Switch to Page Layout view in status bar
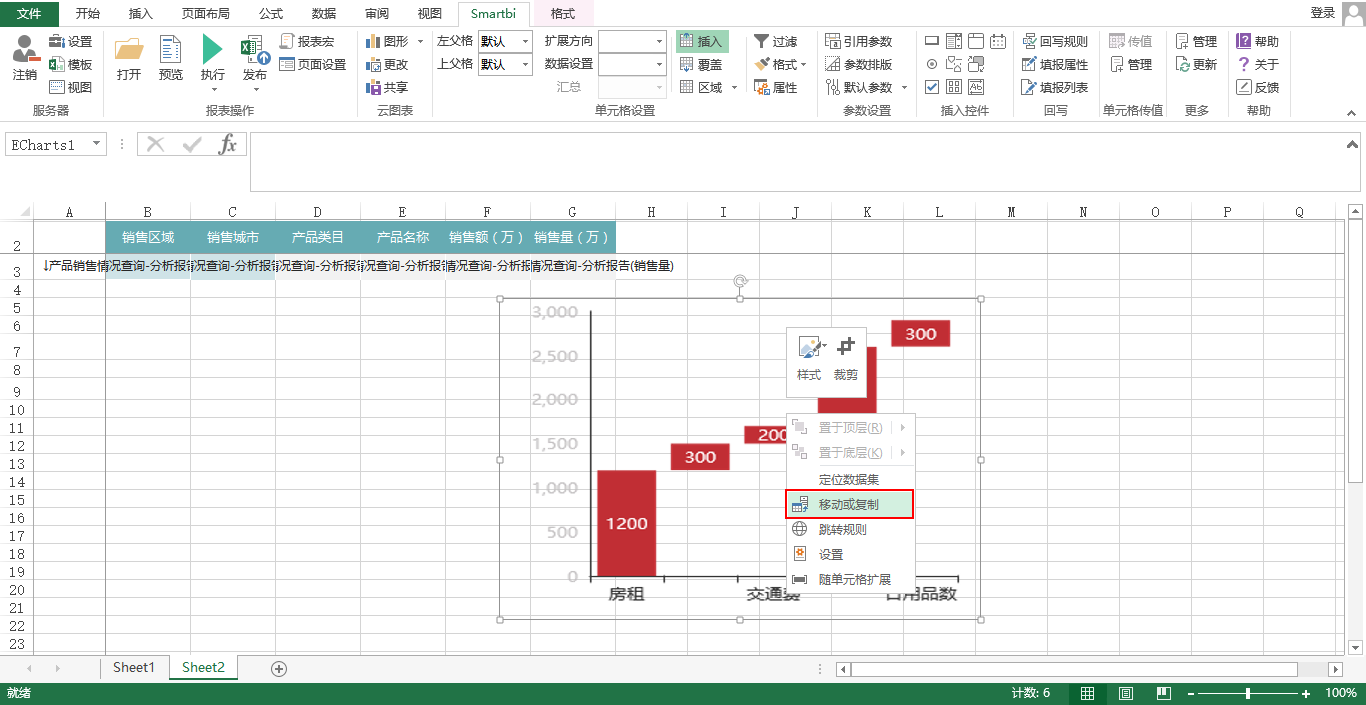This screenshot has height=705, width=1366. tap(1126, 693)
